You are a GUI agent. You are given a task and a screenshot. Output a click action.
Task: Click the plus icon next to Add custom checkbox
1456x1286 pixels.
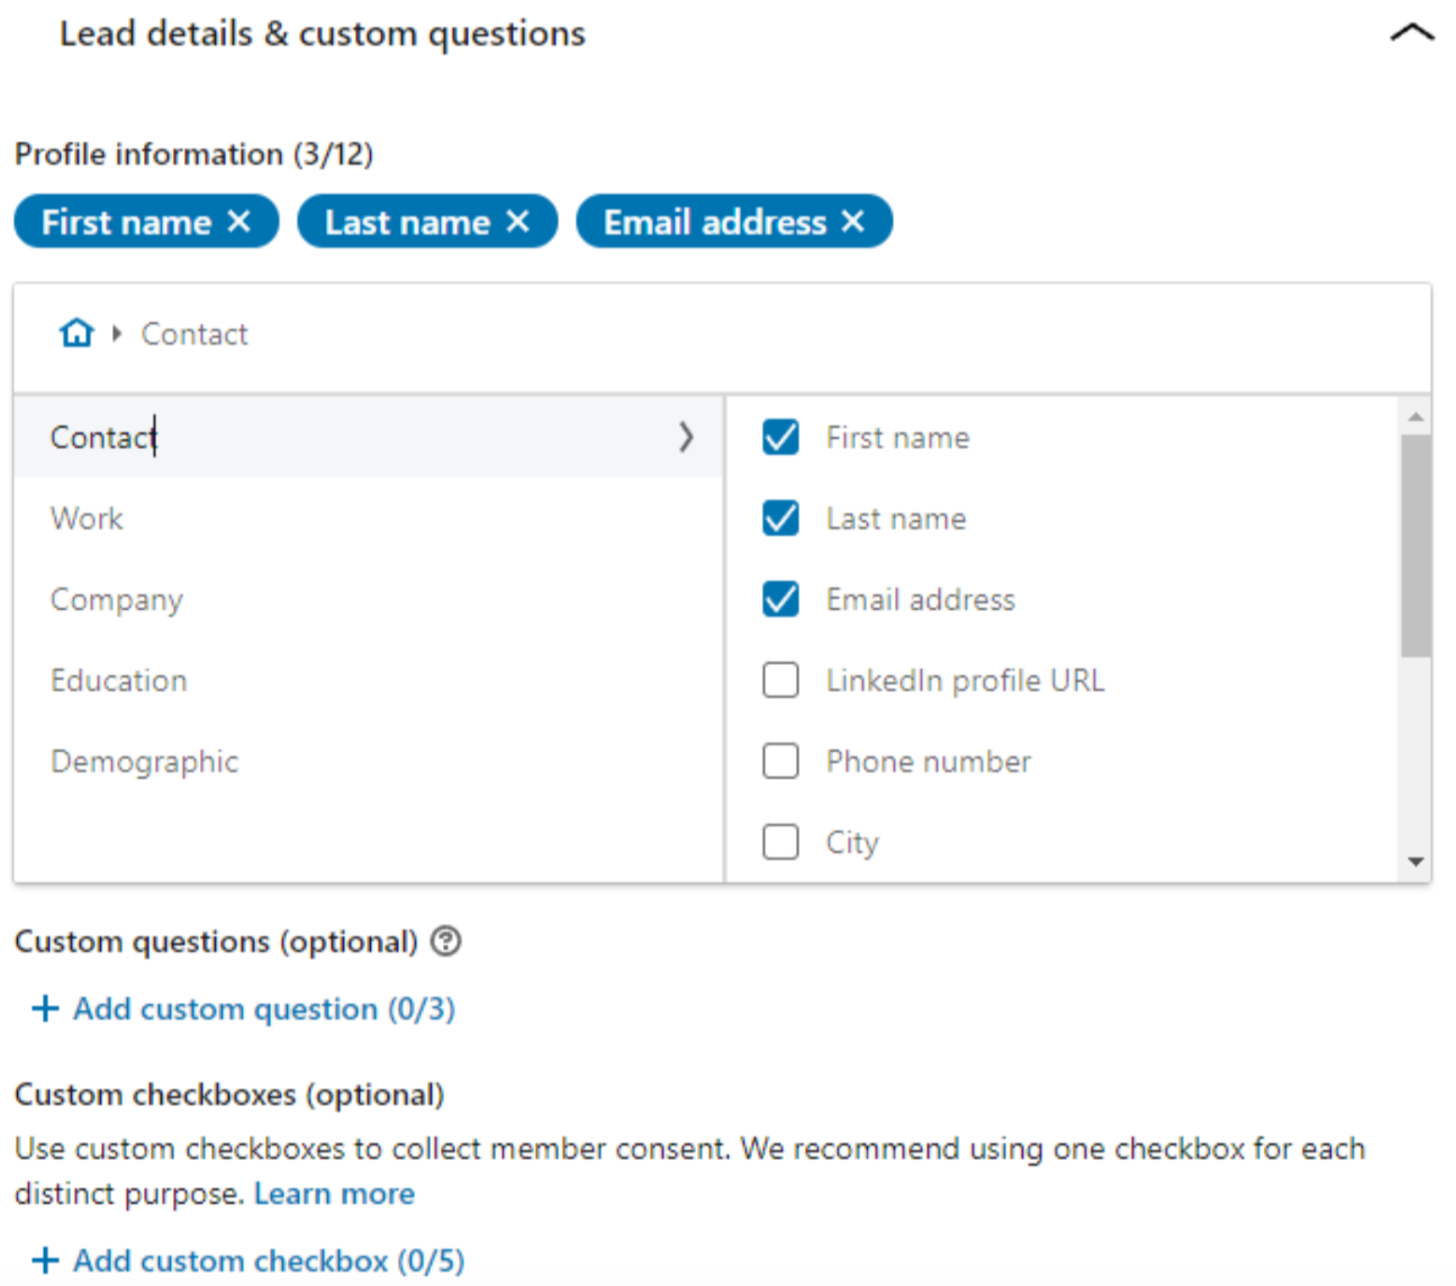[x=44, y=1260]
